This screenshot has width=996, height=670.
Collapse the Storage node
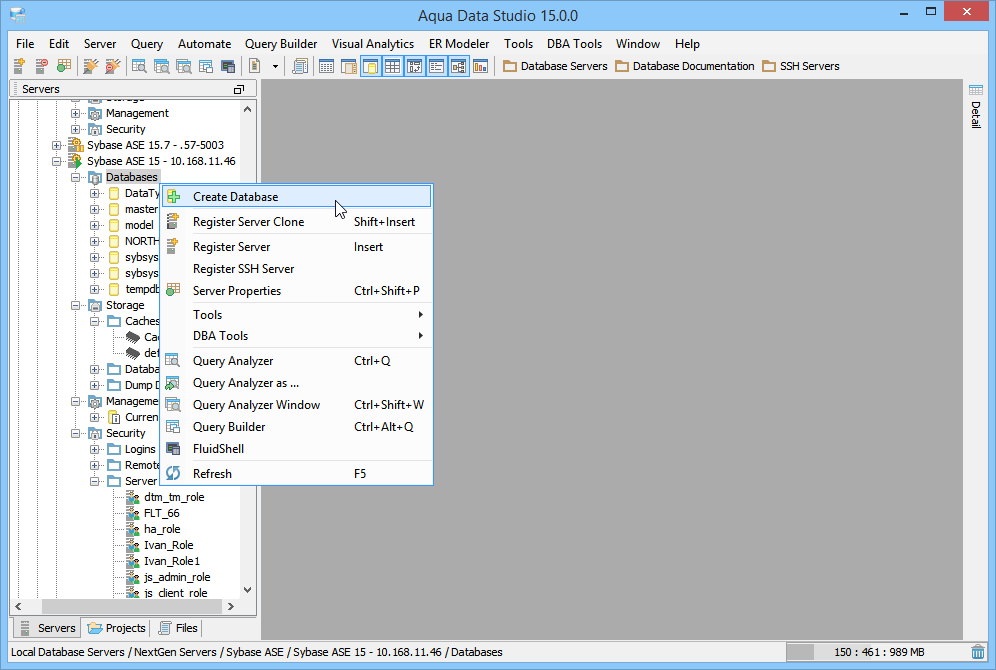(76, 305)
